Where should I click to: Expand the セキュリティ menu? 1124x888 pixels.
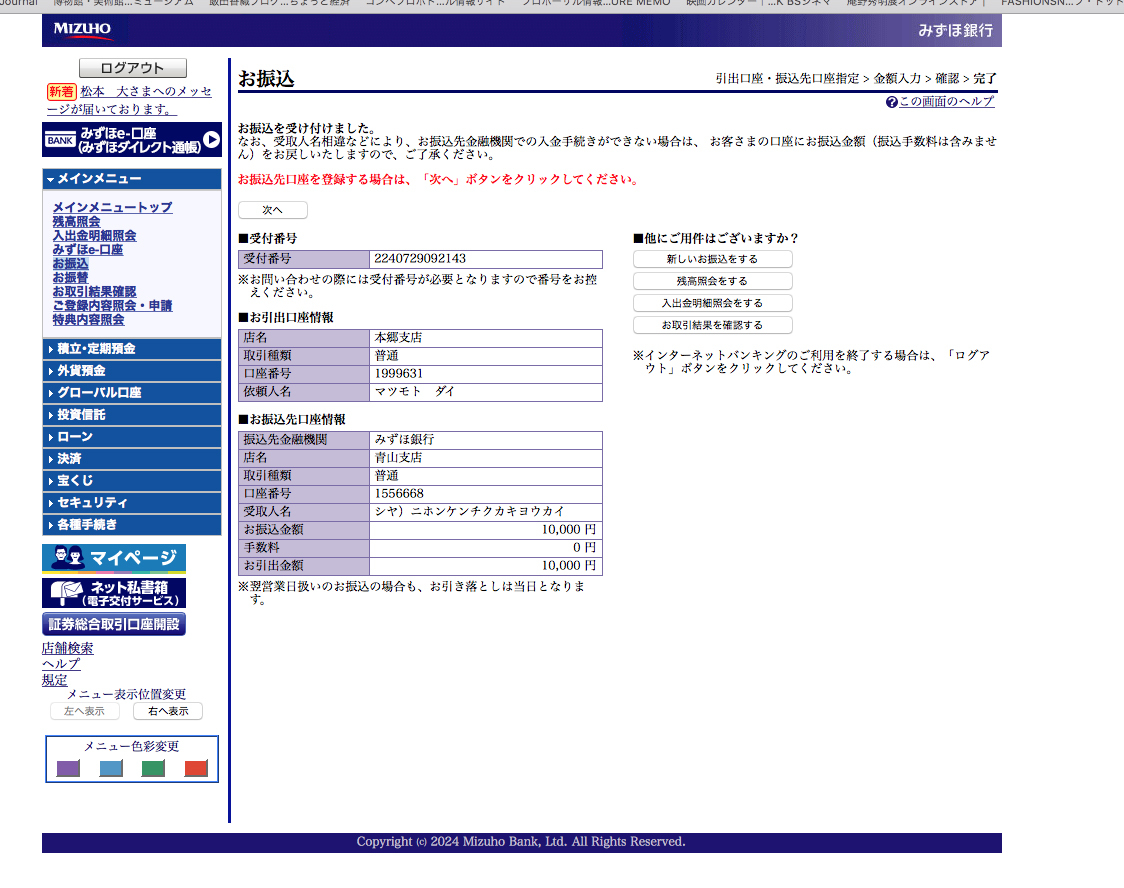coord(132,503)
